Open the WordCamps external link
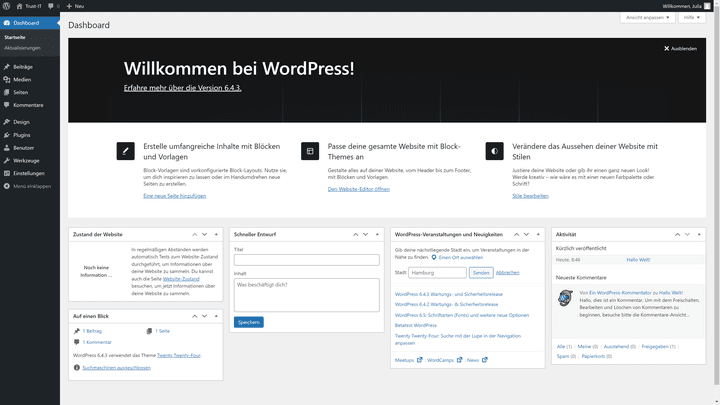 coord(444,360)
